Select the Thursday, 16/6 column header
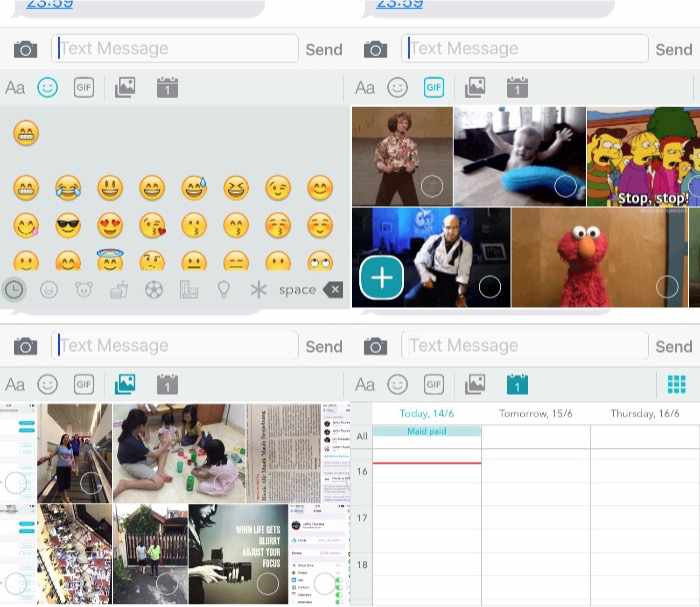The height and width of the screenshot is (607, 700). coord(645,413)
